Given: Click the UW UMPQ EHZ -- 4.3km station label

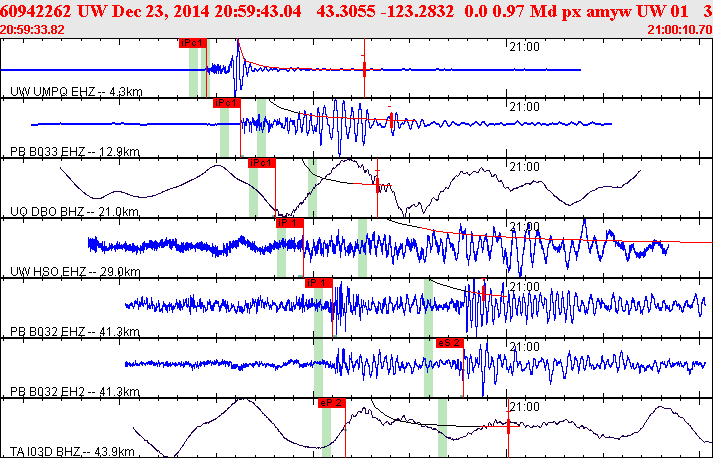Looking at the screenshot, I should point(76,91).
